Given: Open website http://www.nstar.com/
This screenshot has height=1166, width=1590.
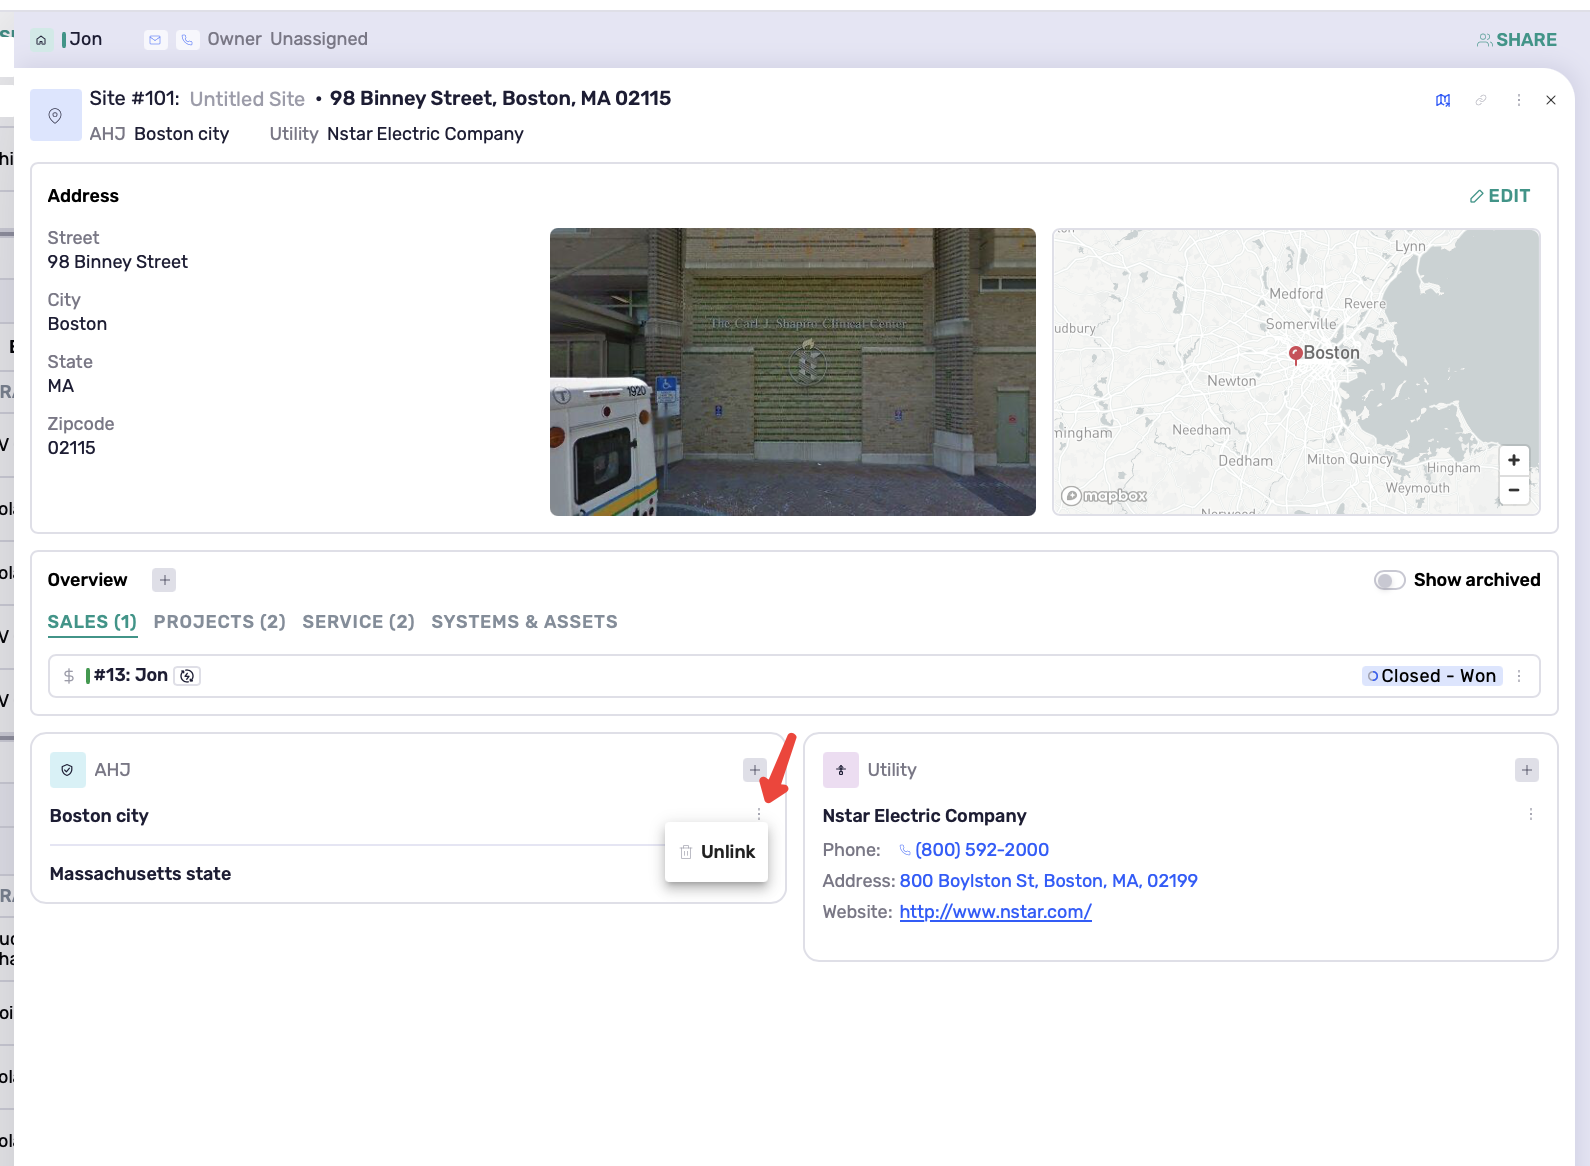Looking at the screenshot, I should pos(996,912).
